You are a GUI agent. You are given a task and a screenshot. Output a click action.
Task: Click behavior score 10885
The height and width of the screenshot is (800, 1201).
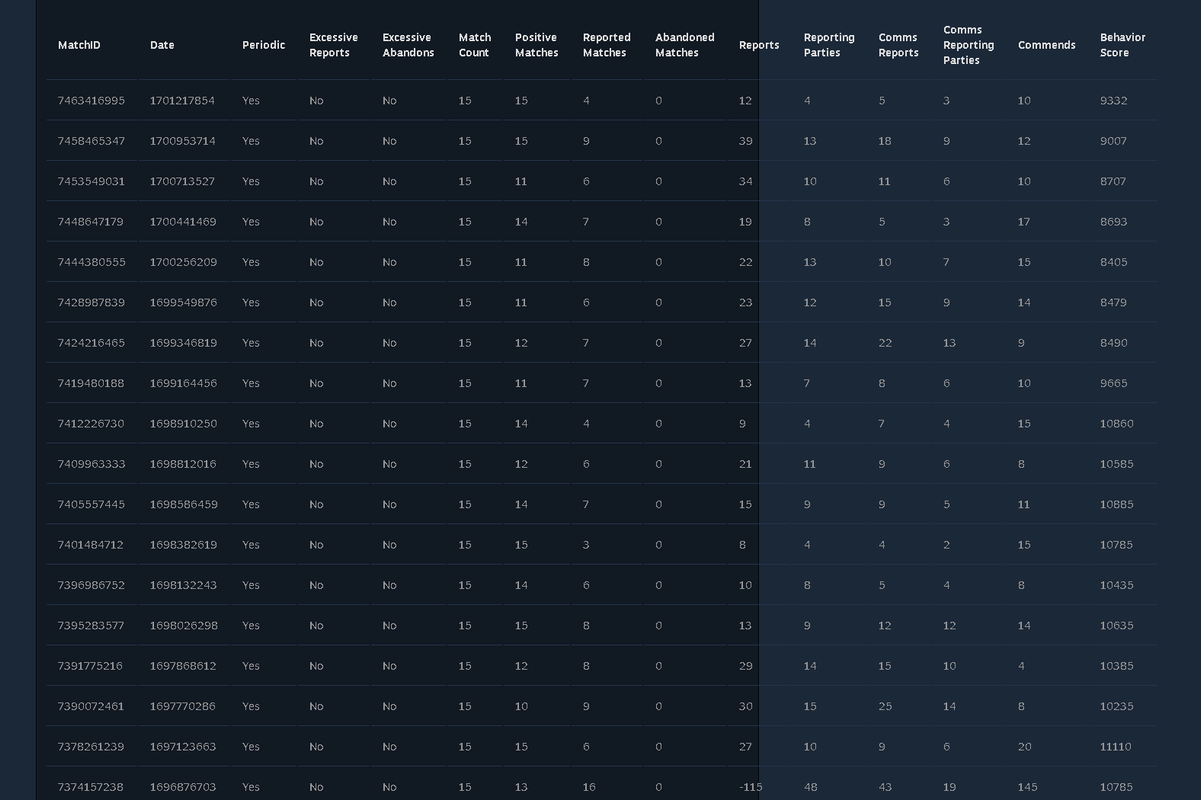tap(1117, 505)
